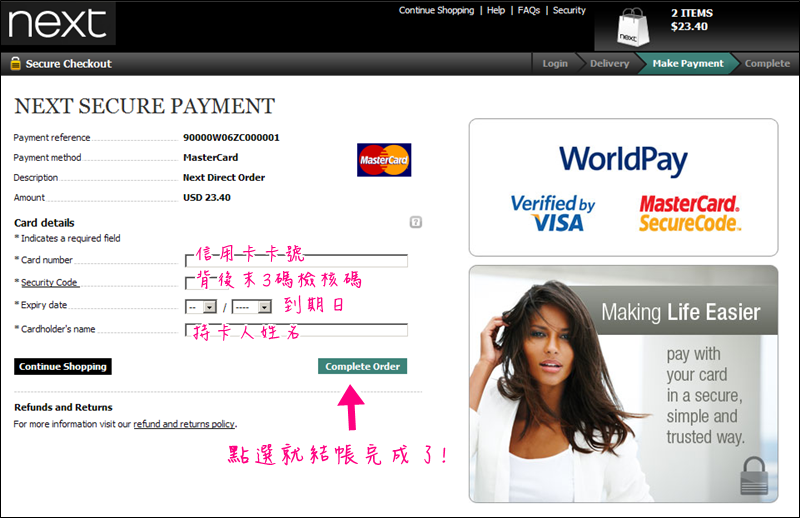Click the Continue Shopping header link

[436, 10]
